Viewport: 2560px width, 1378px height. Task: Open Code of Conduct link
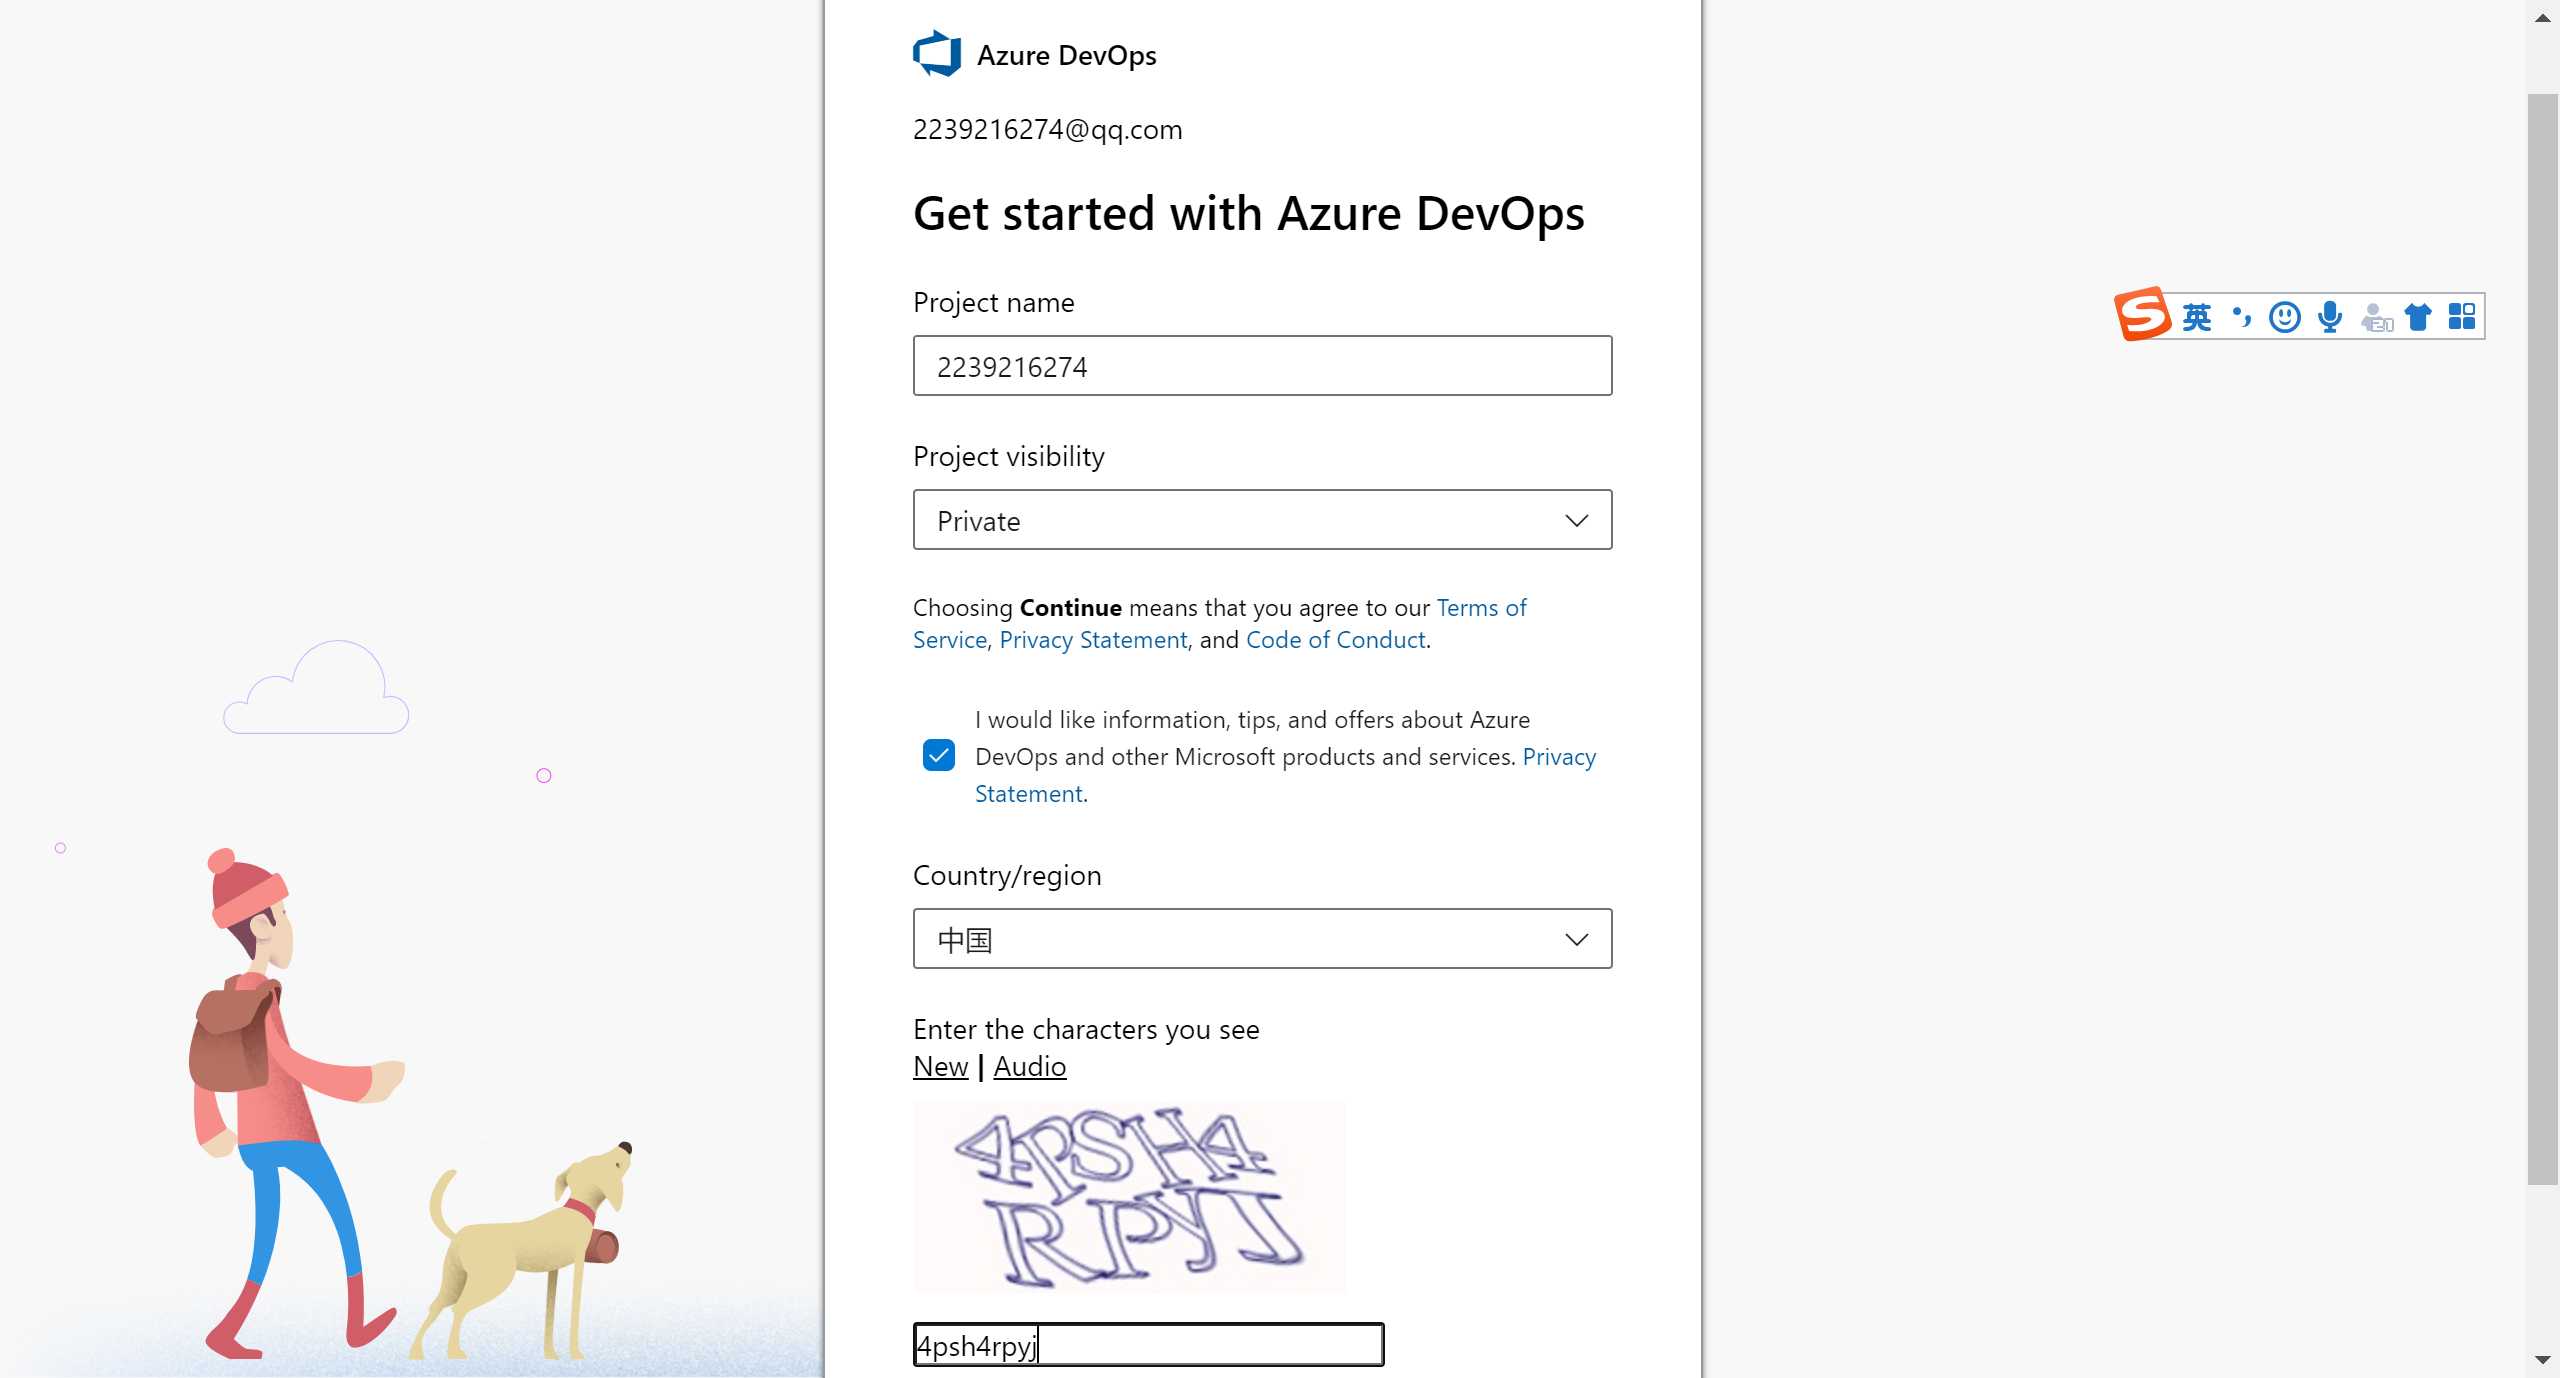[x=1336, y=640]
